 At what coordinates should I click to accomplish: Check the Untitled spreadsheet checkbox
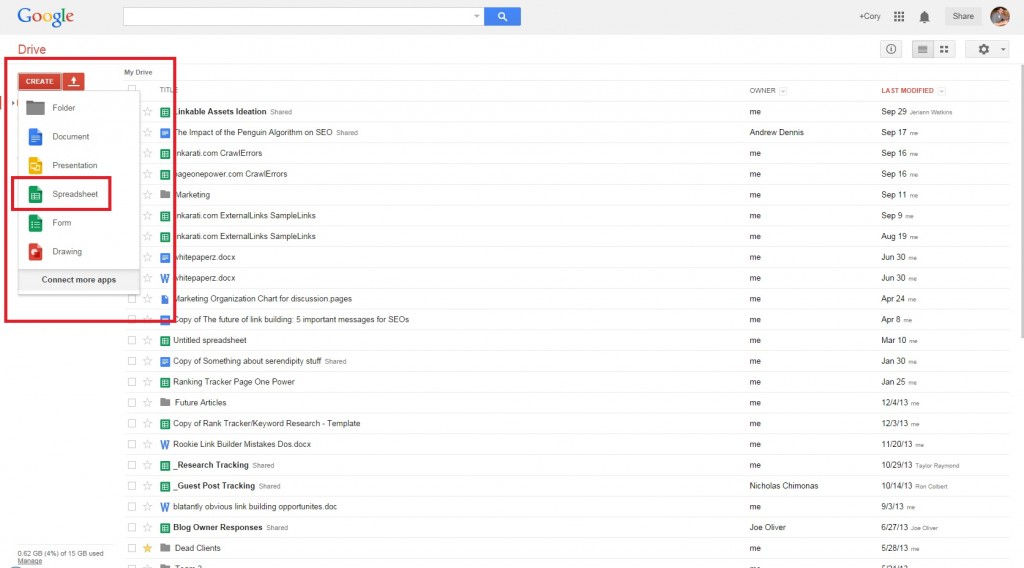132,340
